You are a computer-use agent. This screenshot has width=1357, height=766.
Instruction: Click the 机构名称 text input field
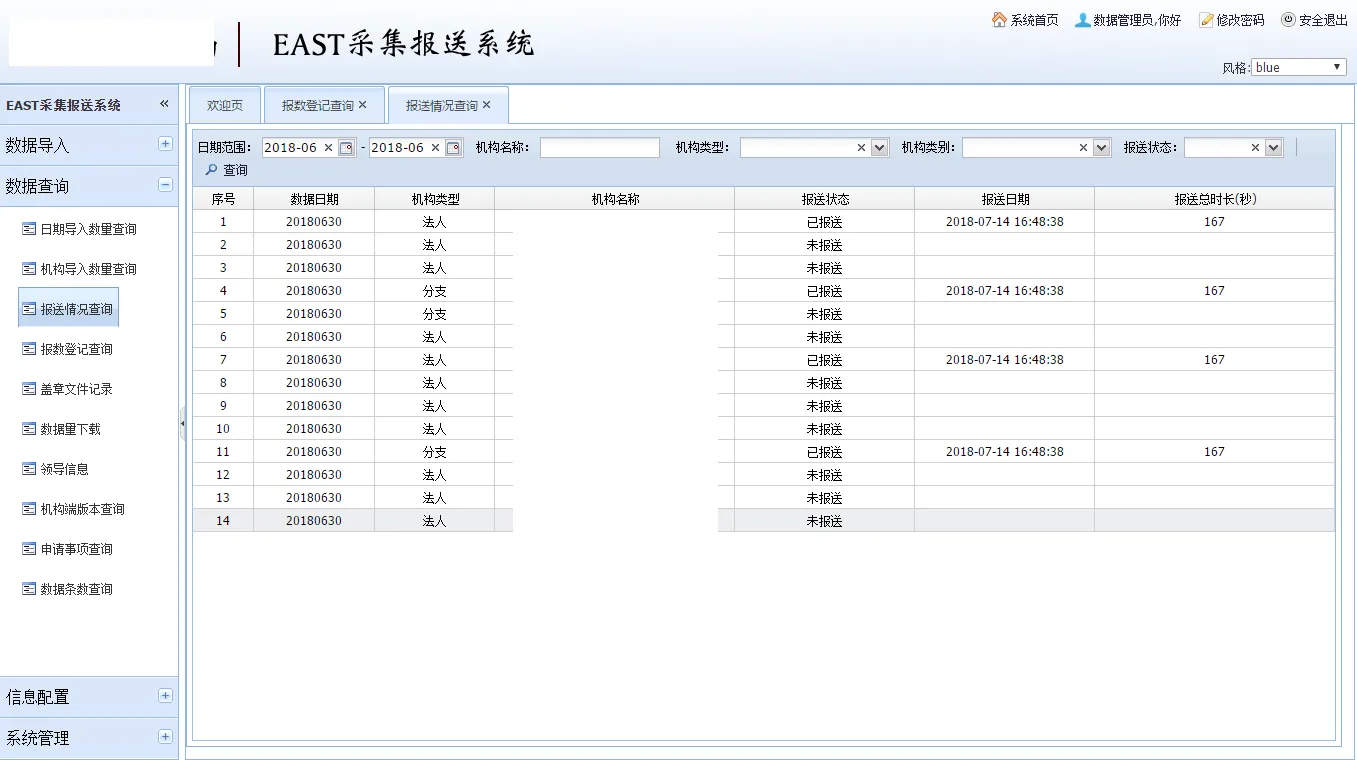[599, 148]
